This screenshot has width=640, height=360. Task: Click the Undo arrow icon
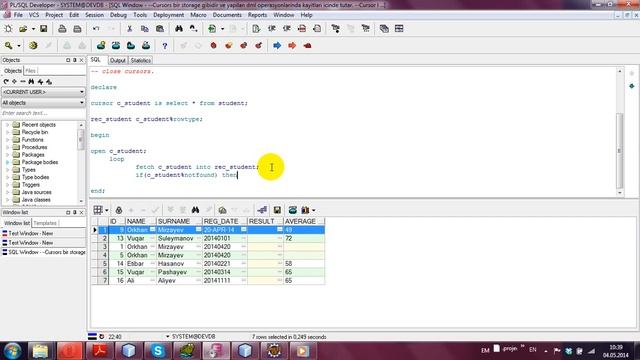point(96,29)
